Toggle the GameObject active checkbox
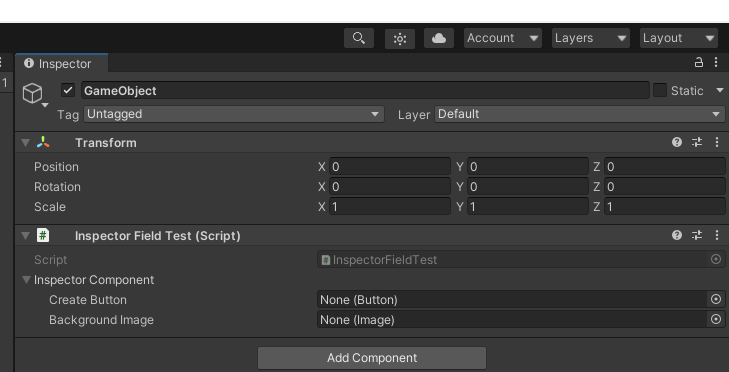This screenshot has width=729, height=372. (x=68, y=90)
